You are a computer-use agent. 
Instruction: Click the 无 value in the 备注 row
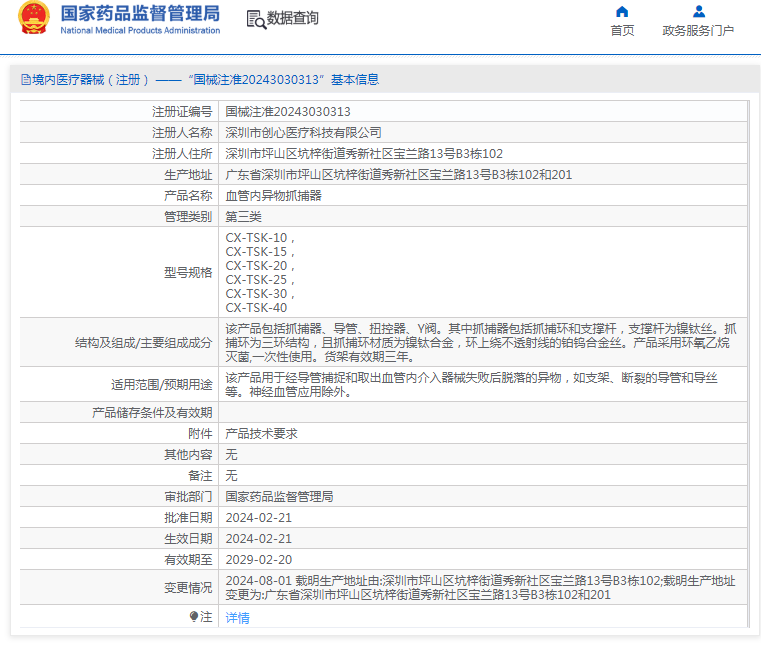click(232, 476)
